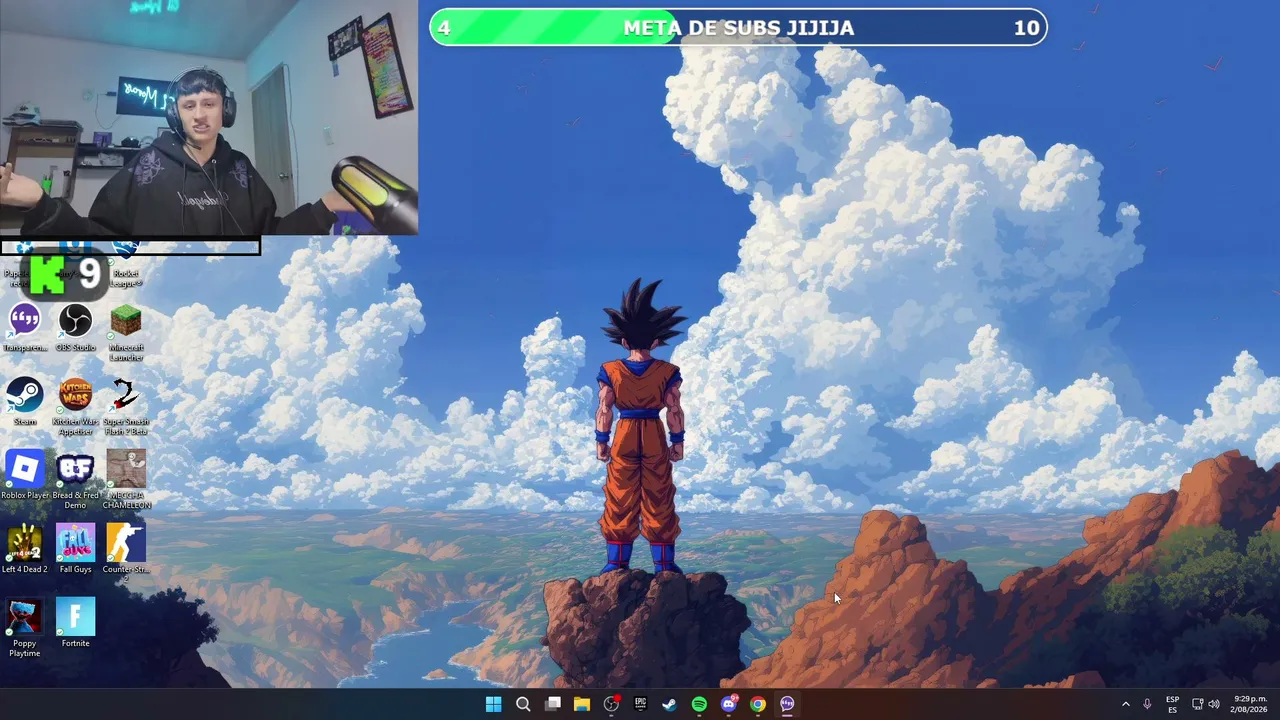Select the Left 4 Dead 2 icon
This screenshot has height=720, width=1280.
tap(25, 550)
